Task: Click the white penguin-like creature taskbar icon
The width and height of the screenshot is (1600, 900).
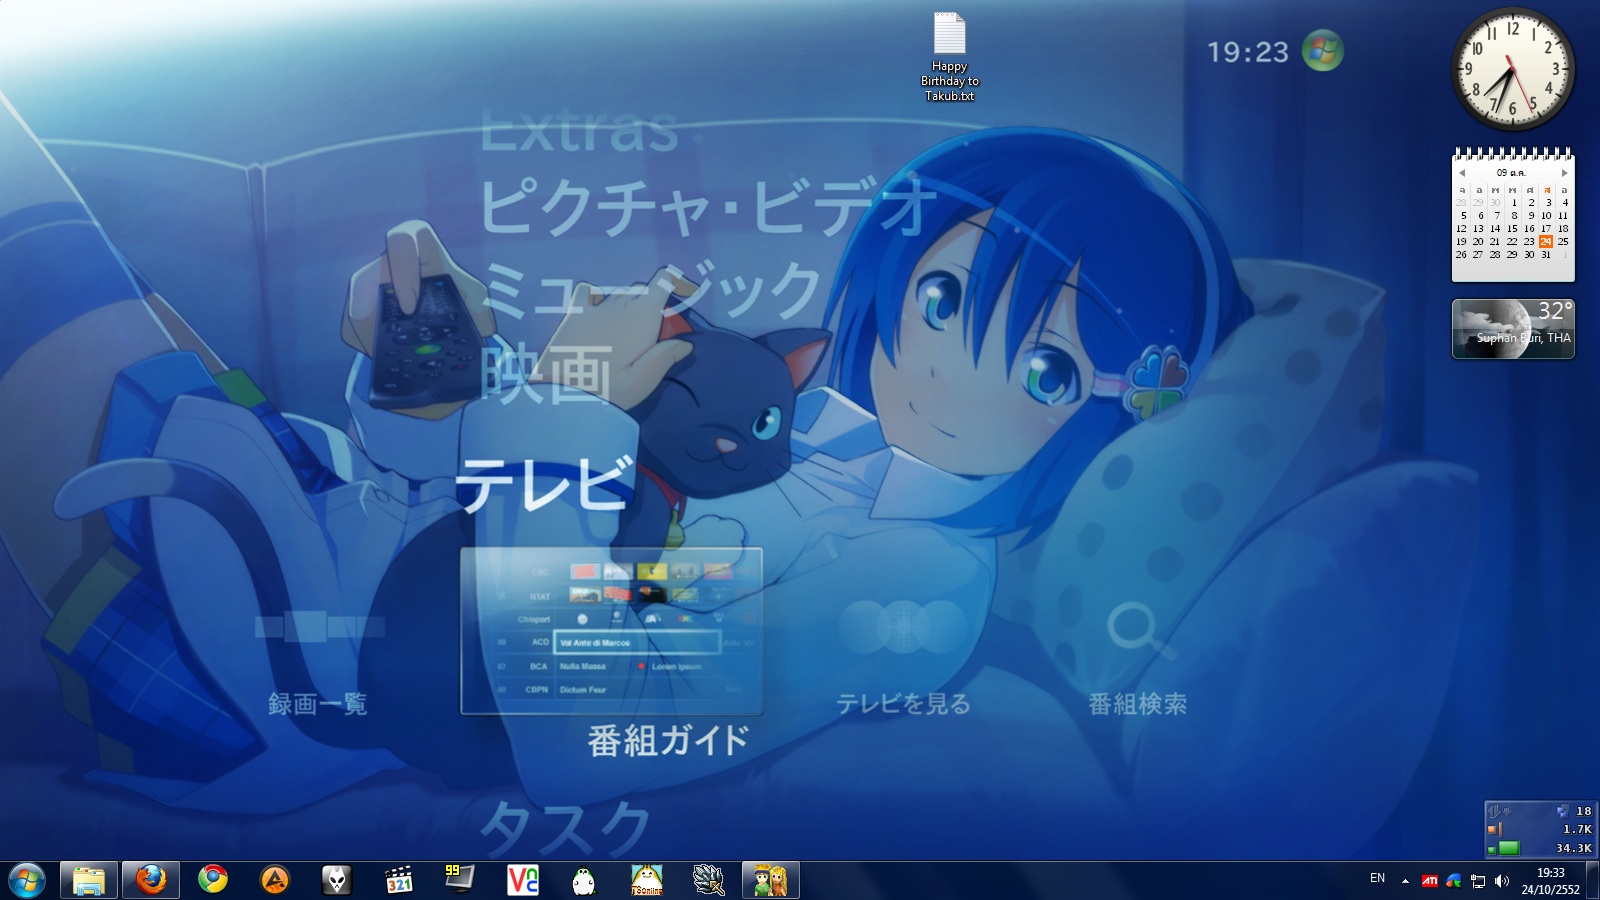Action: pos(584,880)
